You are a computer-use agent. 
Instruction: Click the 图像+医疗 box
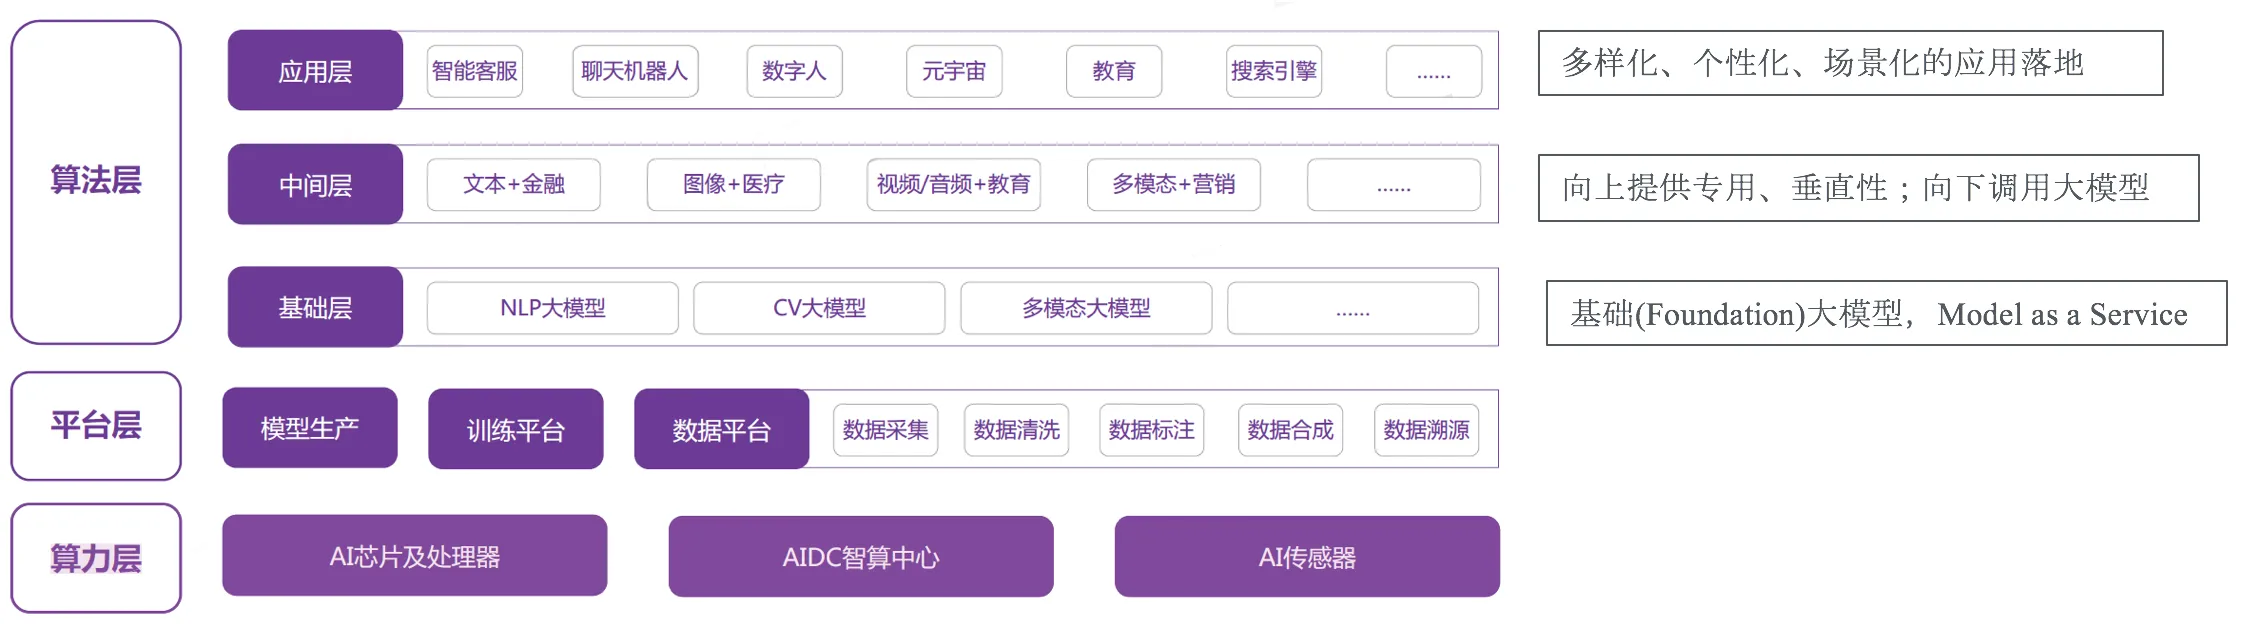(733, 185)
